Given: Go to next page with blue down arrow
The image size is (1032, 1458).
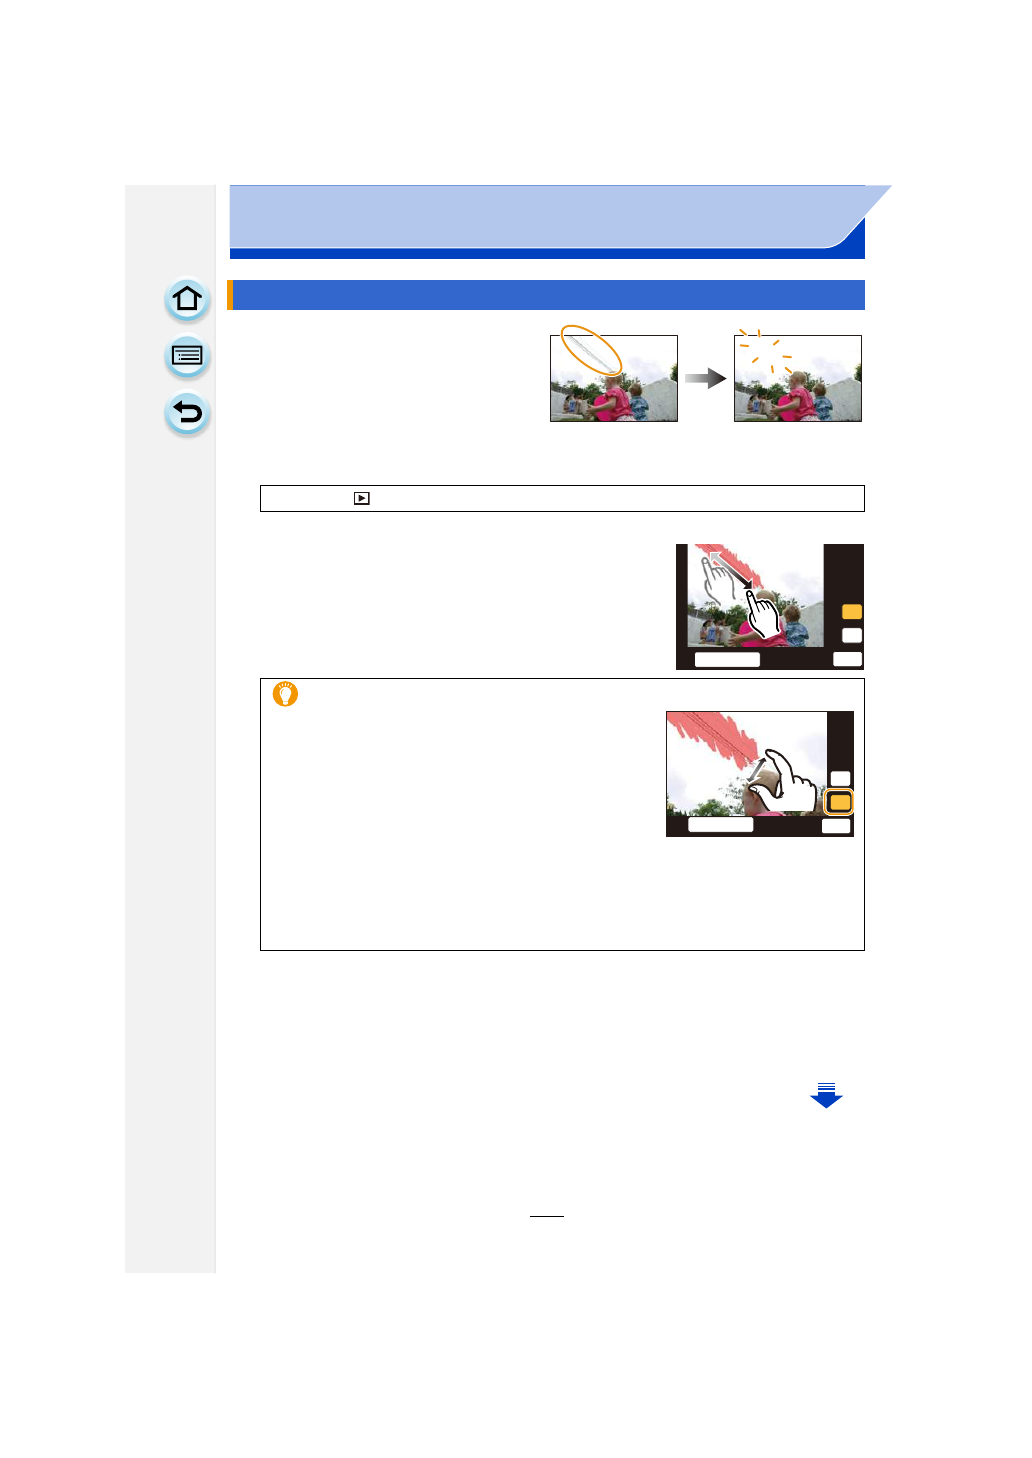Looking at the screenshot, I should [x=826, y=1095].
